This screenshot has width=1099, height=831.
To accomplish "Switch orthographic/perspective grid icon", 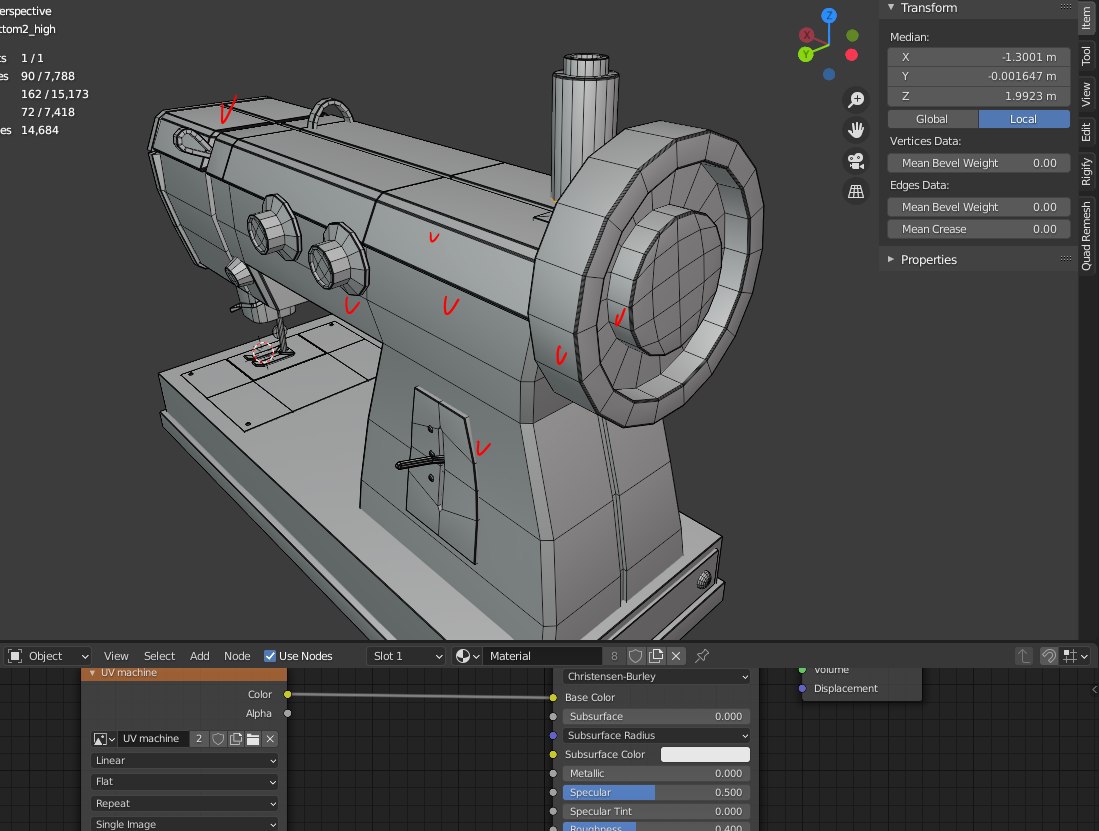I will pos(856,191).
